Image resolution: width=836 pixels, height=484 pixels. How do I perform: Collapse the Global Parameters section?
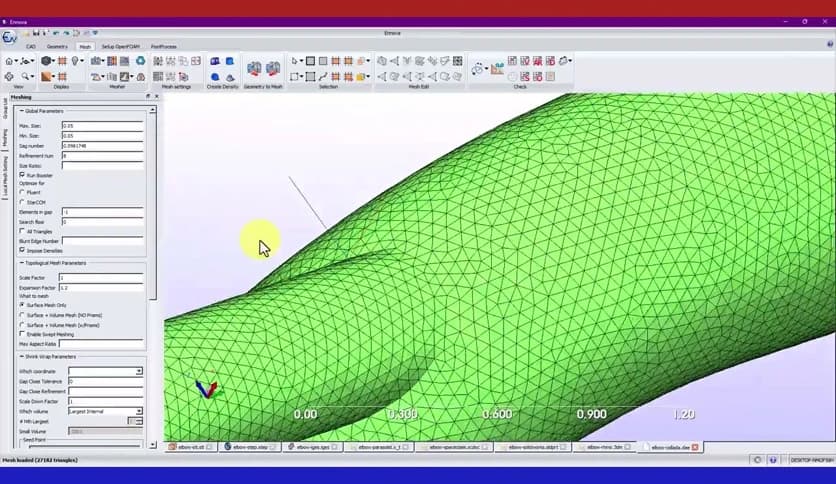(22, 111)
